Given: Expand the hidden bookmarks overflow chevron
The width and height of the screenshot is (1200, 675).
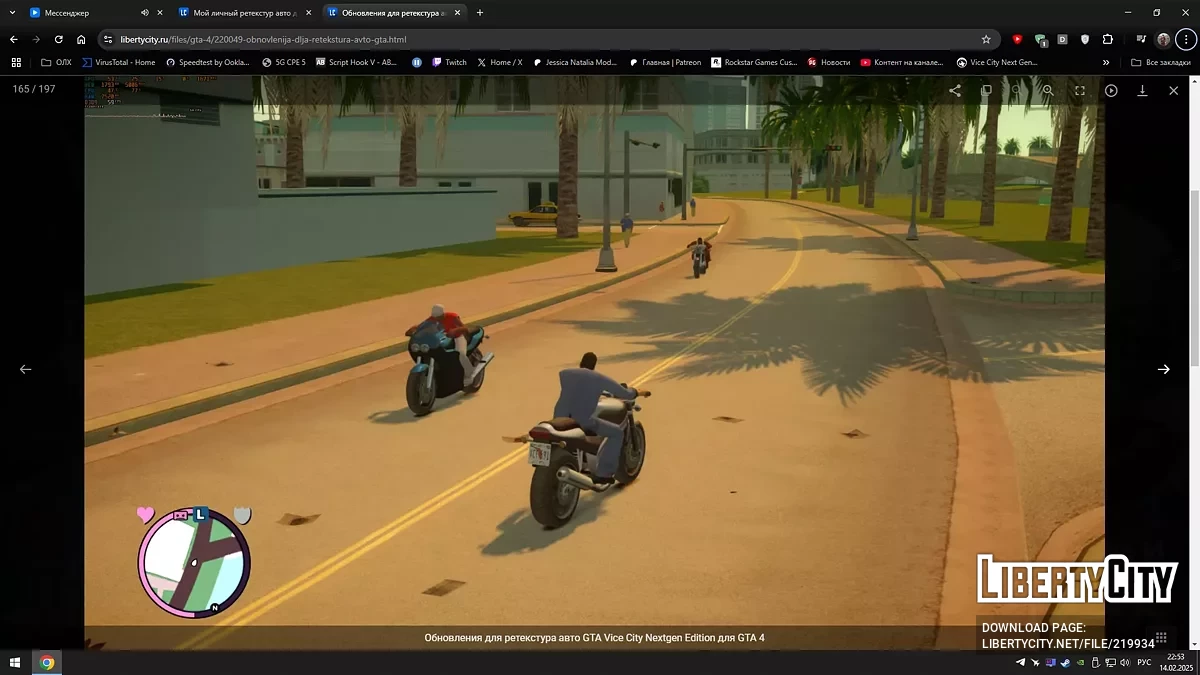Looking at the screenshot, I should (1106, 62).
